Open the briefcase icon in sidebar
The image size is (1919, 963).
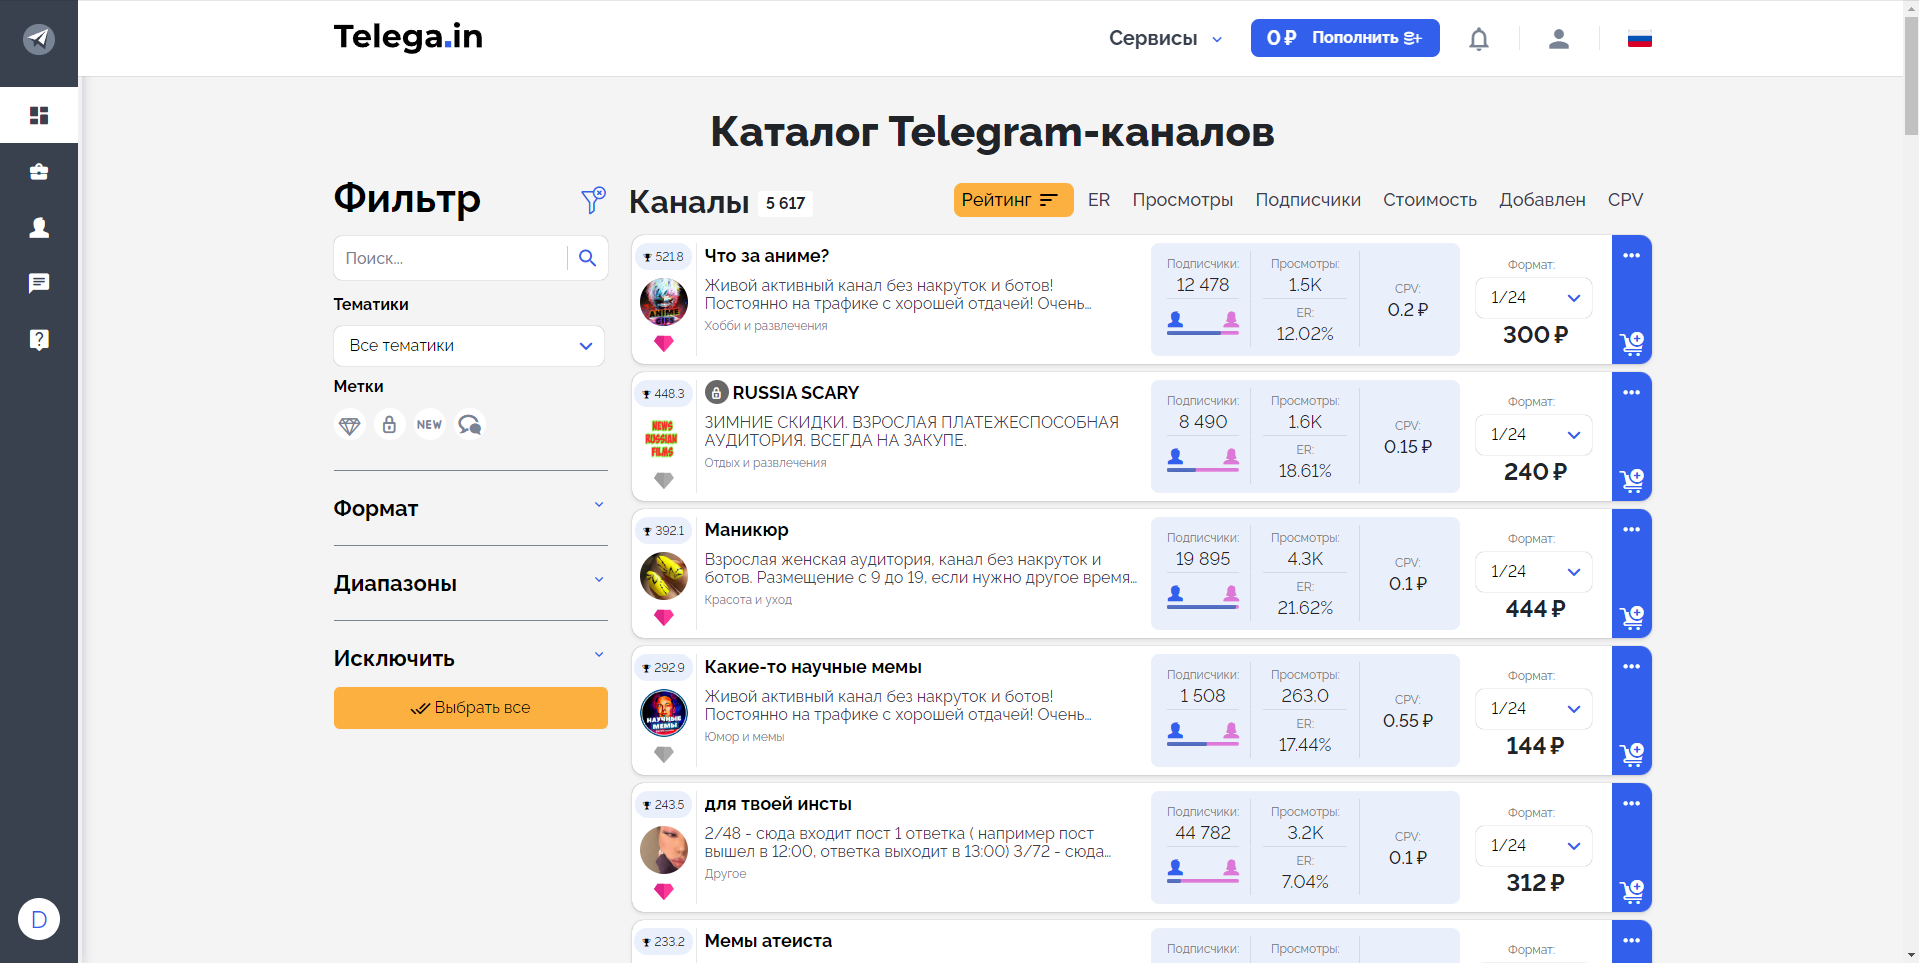(x=39, y=172)
